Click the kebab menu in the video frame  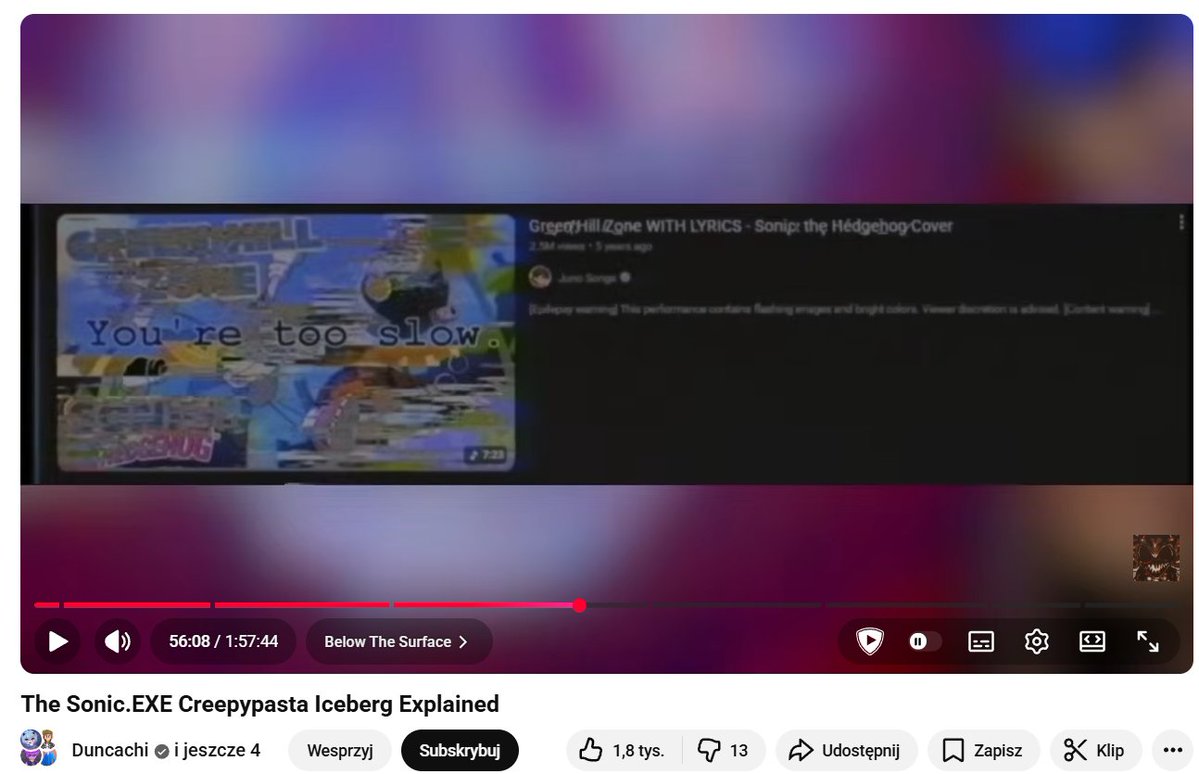(x=1182, y=222)
